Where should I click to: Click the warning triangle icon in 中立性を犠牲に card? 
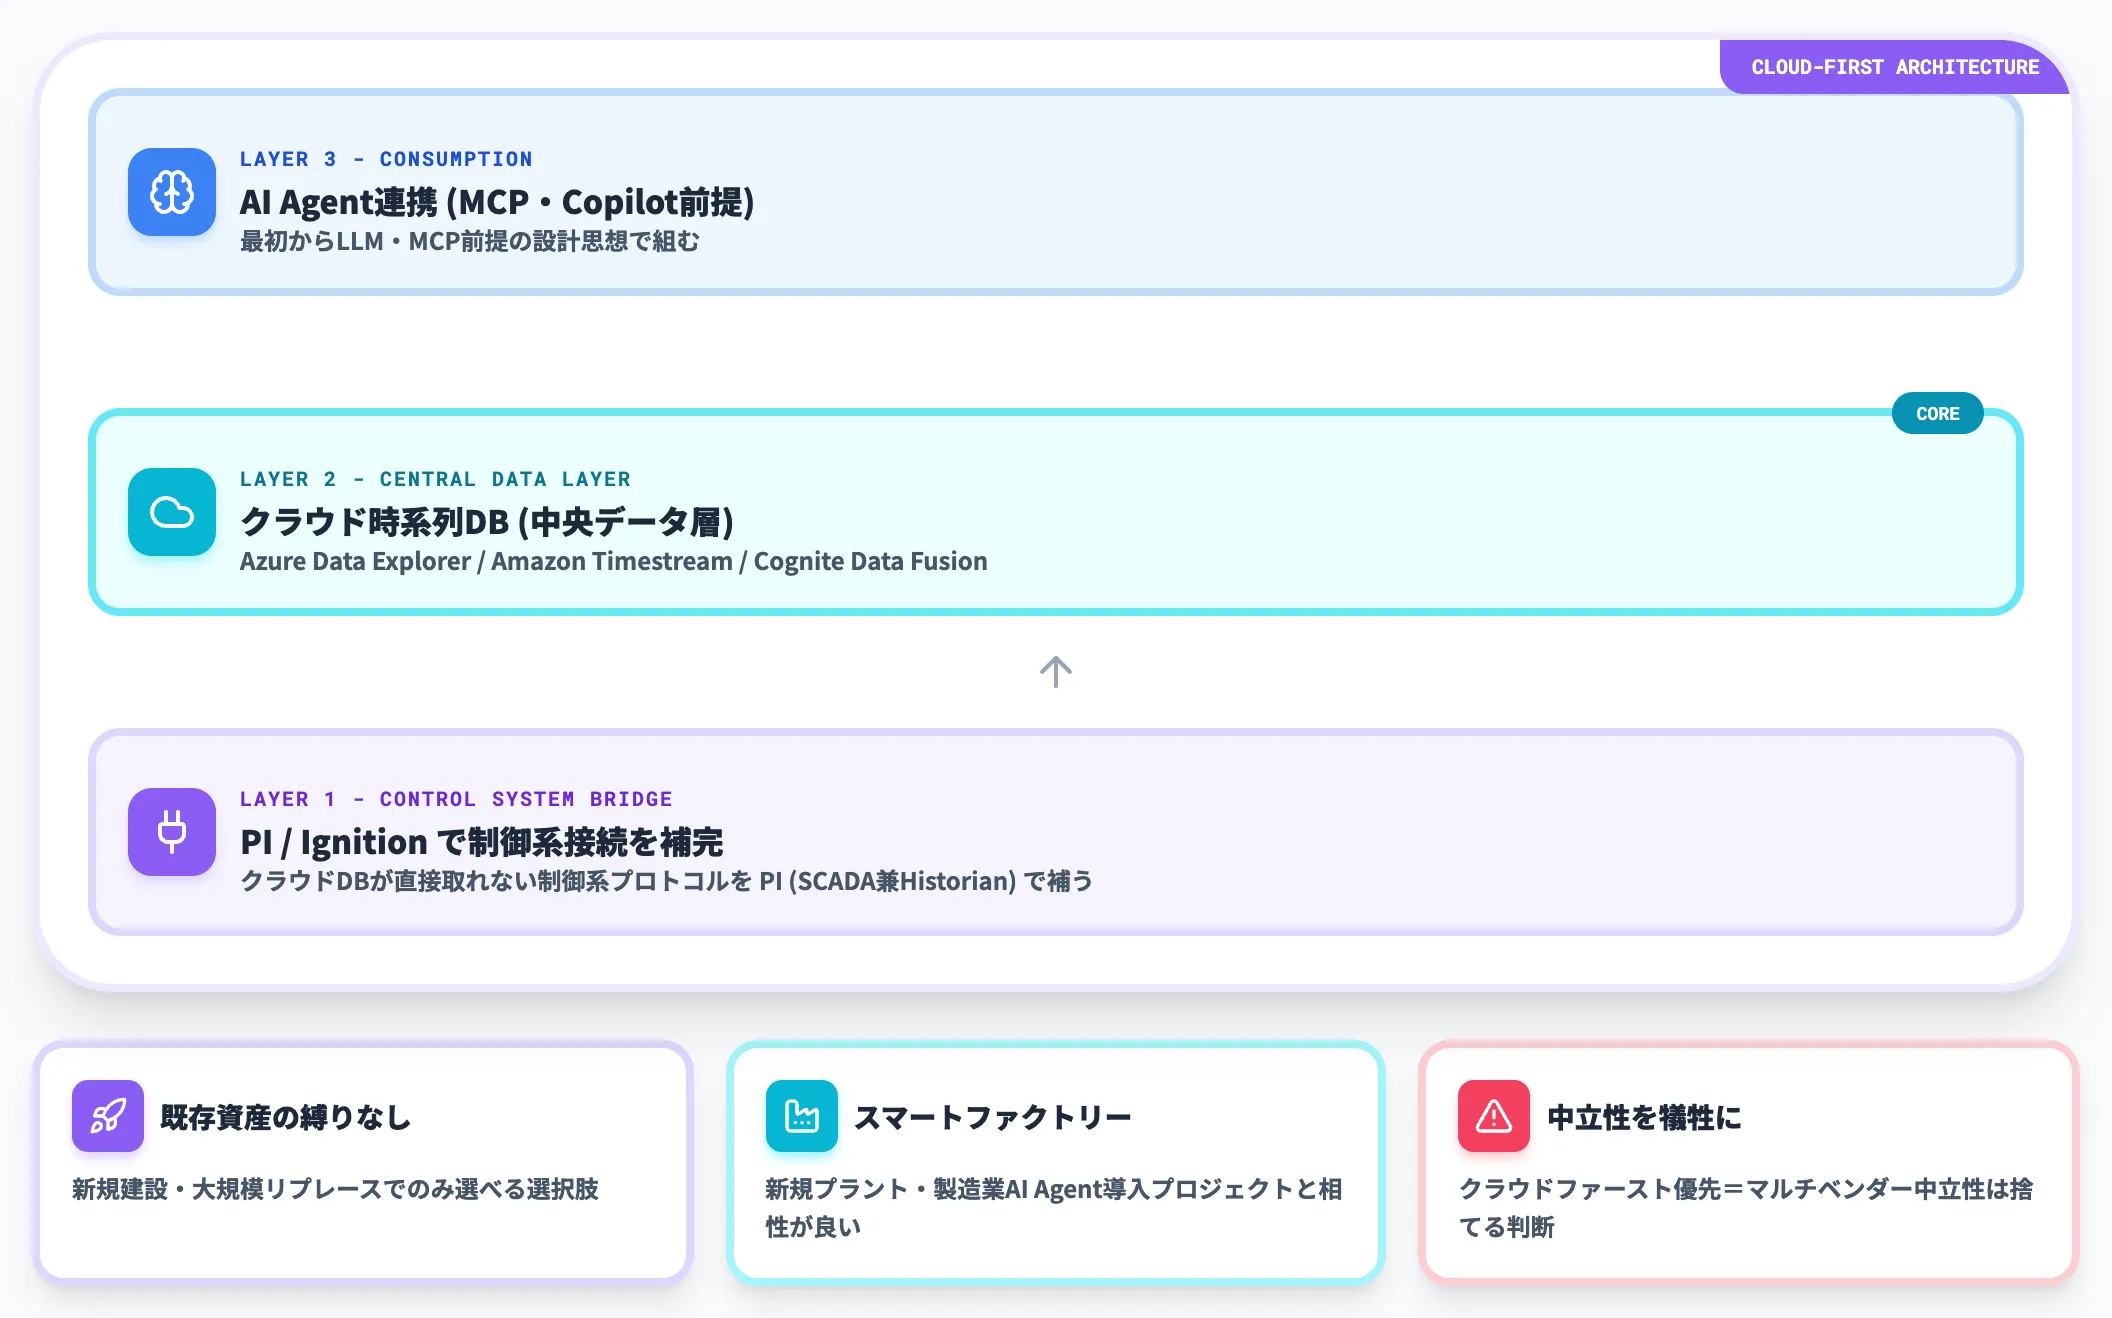(x=1494, y=1116)
